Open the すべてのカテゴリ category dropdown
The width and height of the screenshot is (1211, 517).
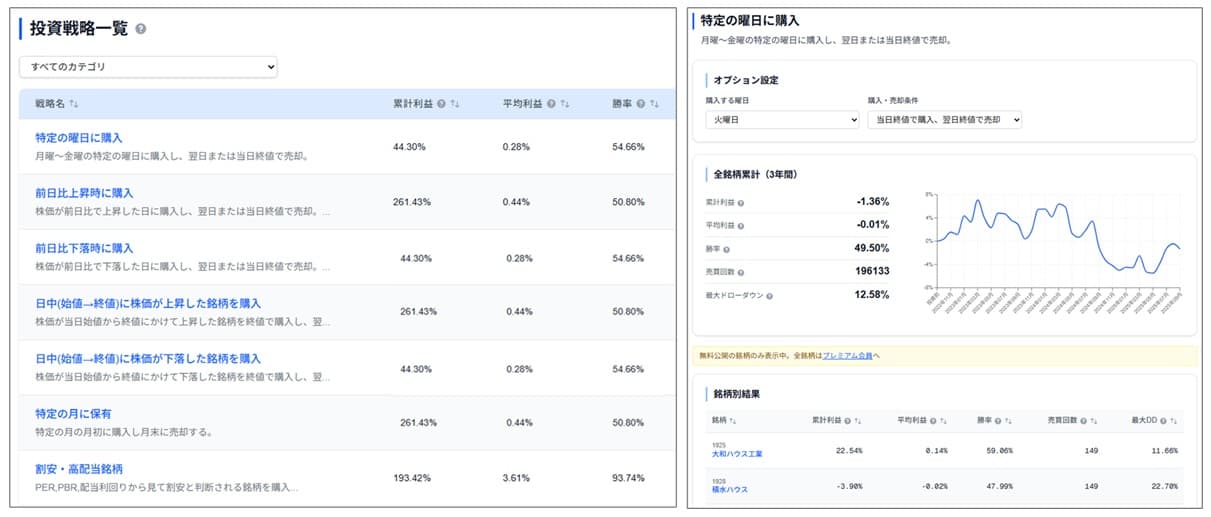tap(148, 67)
